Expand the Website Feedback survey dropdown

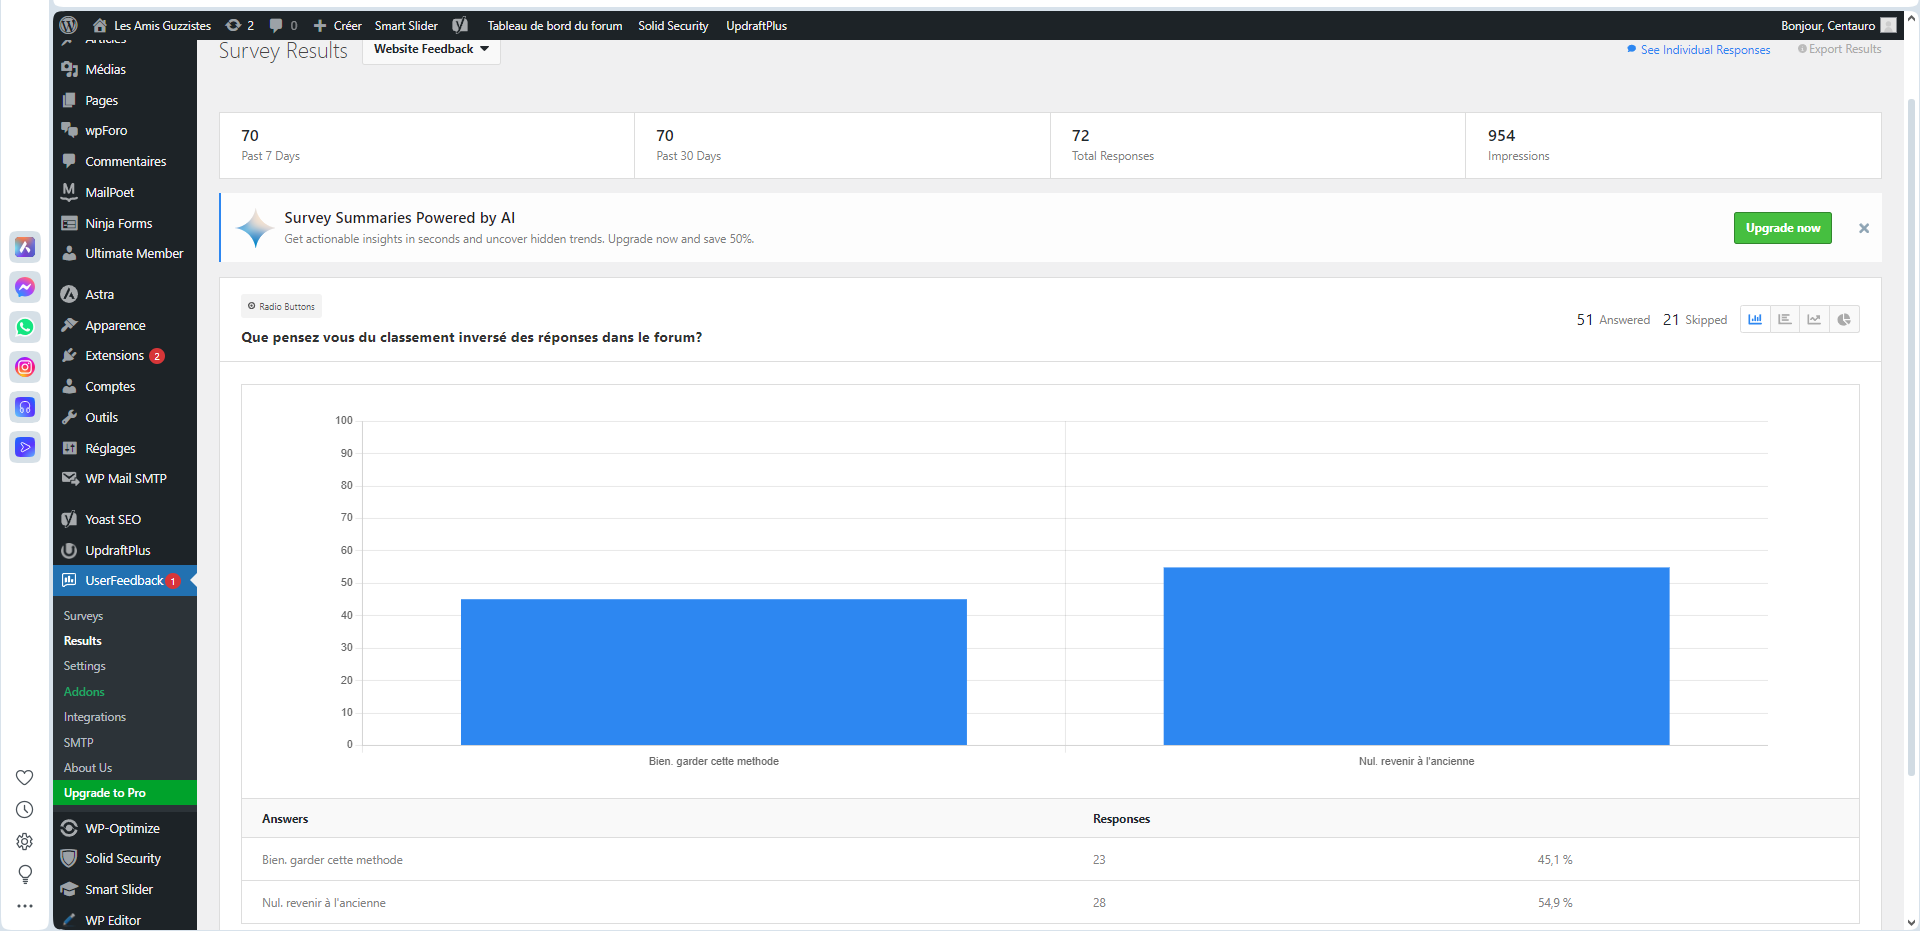point(431,49)
